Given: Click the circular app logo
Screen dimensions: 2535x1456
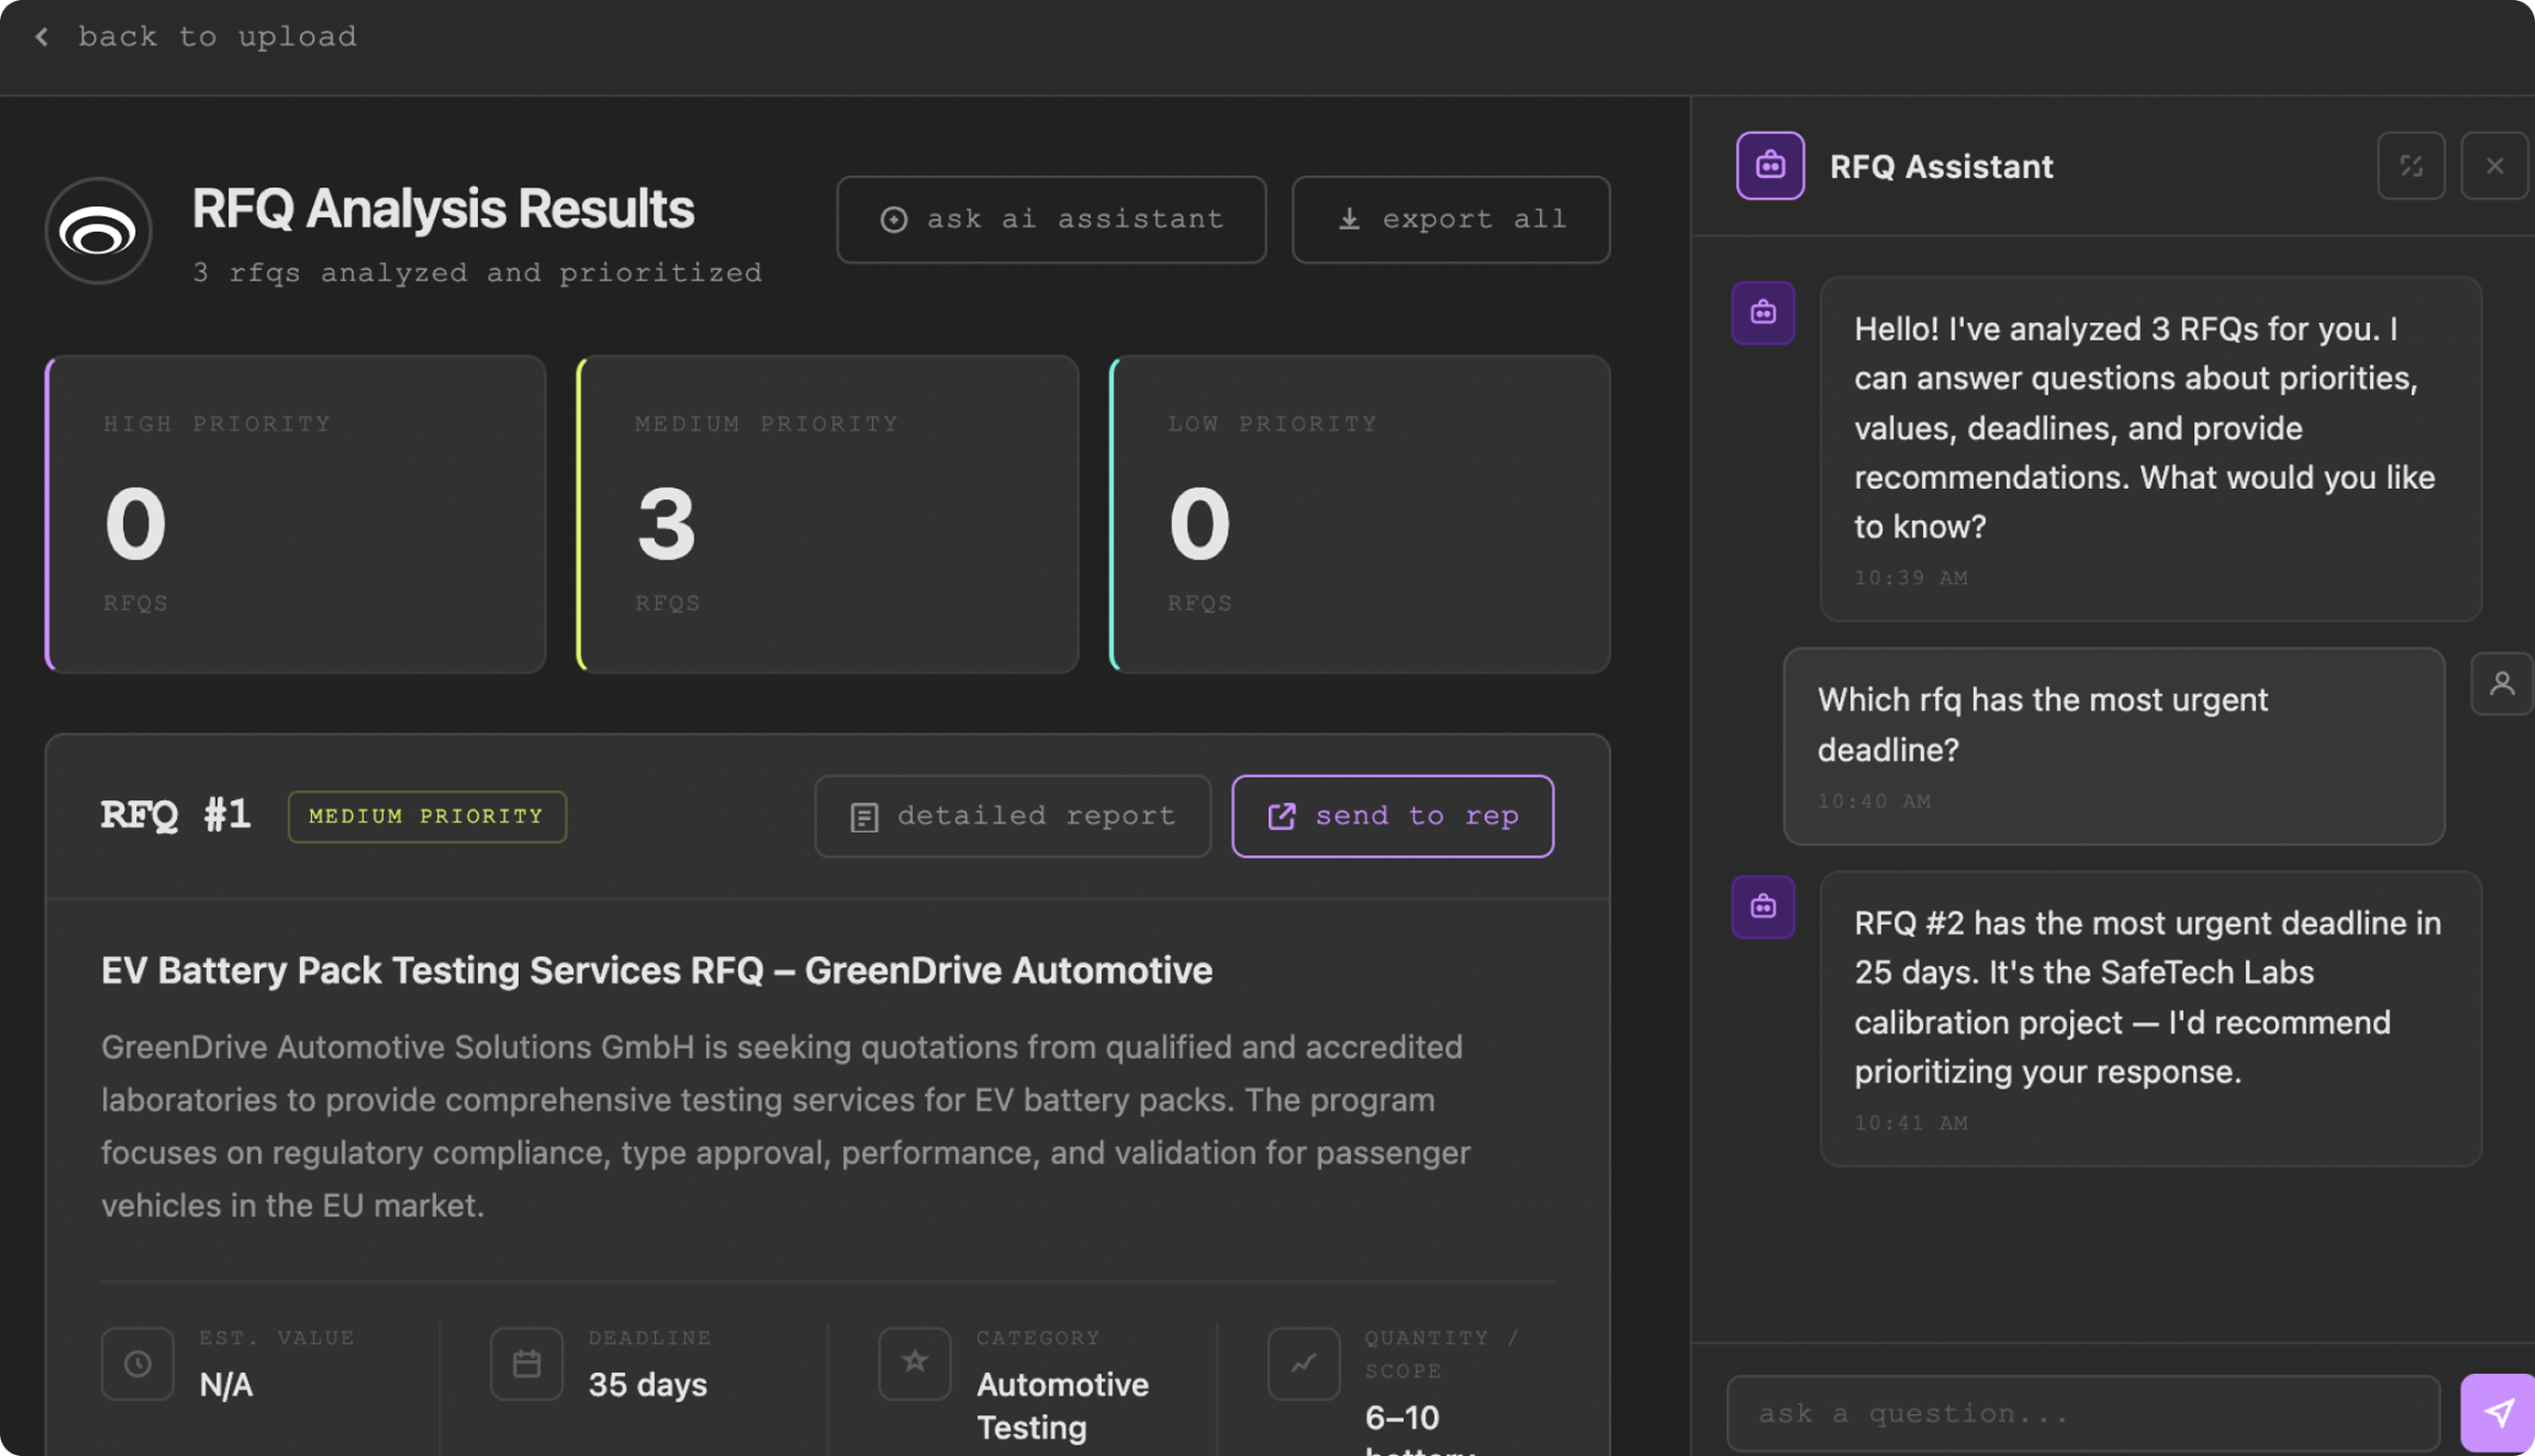Looking at the screenshot, I should [98, 231].
